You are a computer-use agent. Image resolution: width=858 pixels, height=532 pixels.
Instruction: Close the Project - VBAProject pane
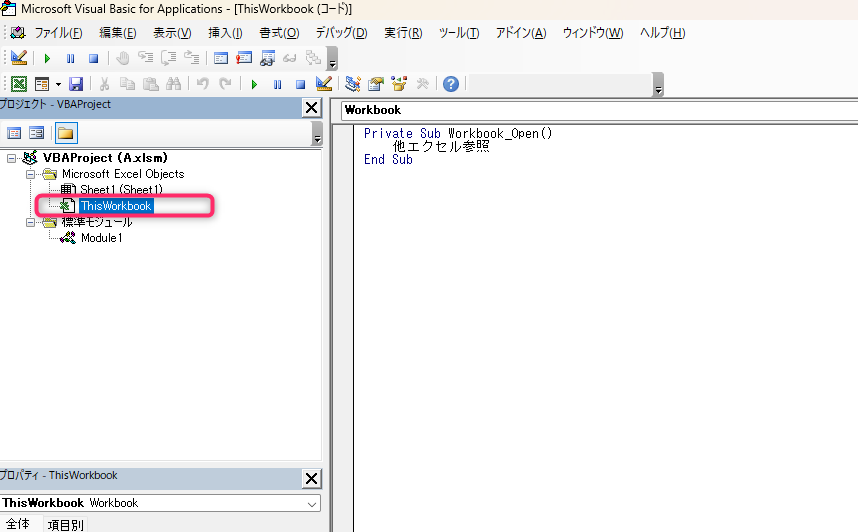pos(311,108)
